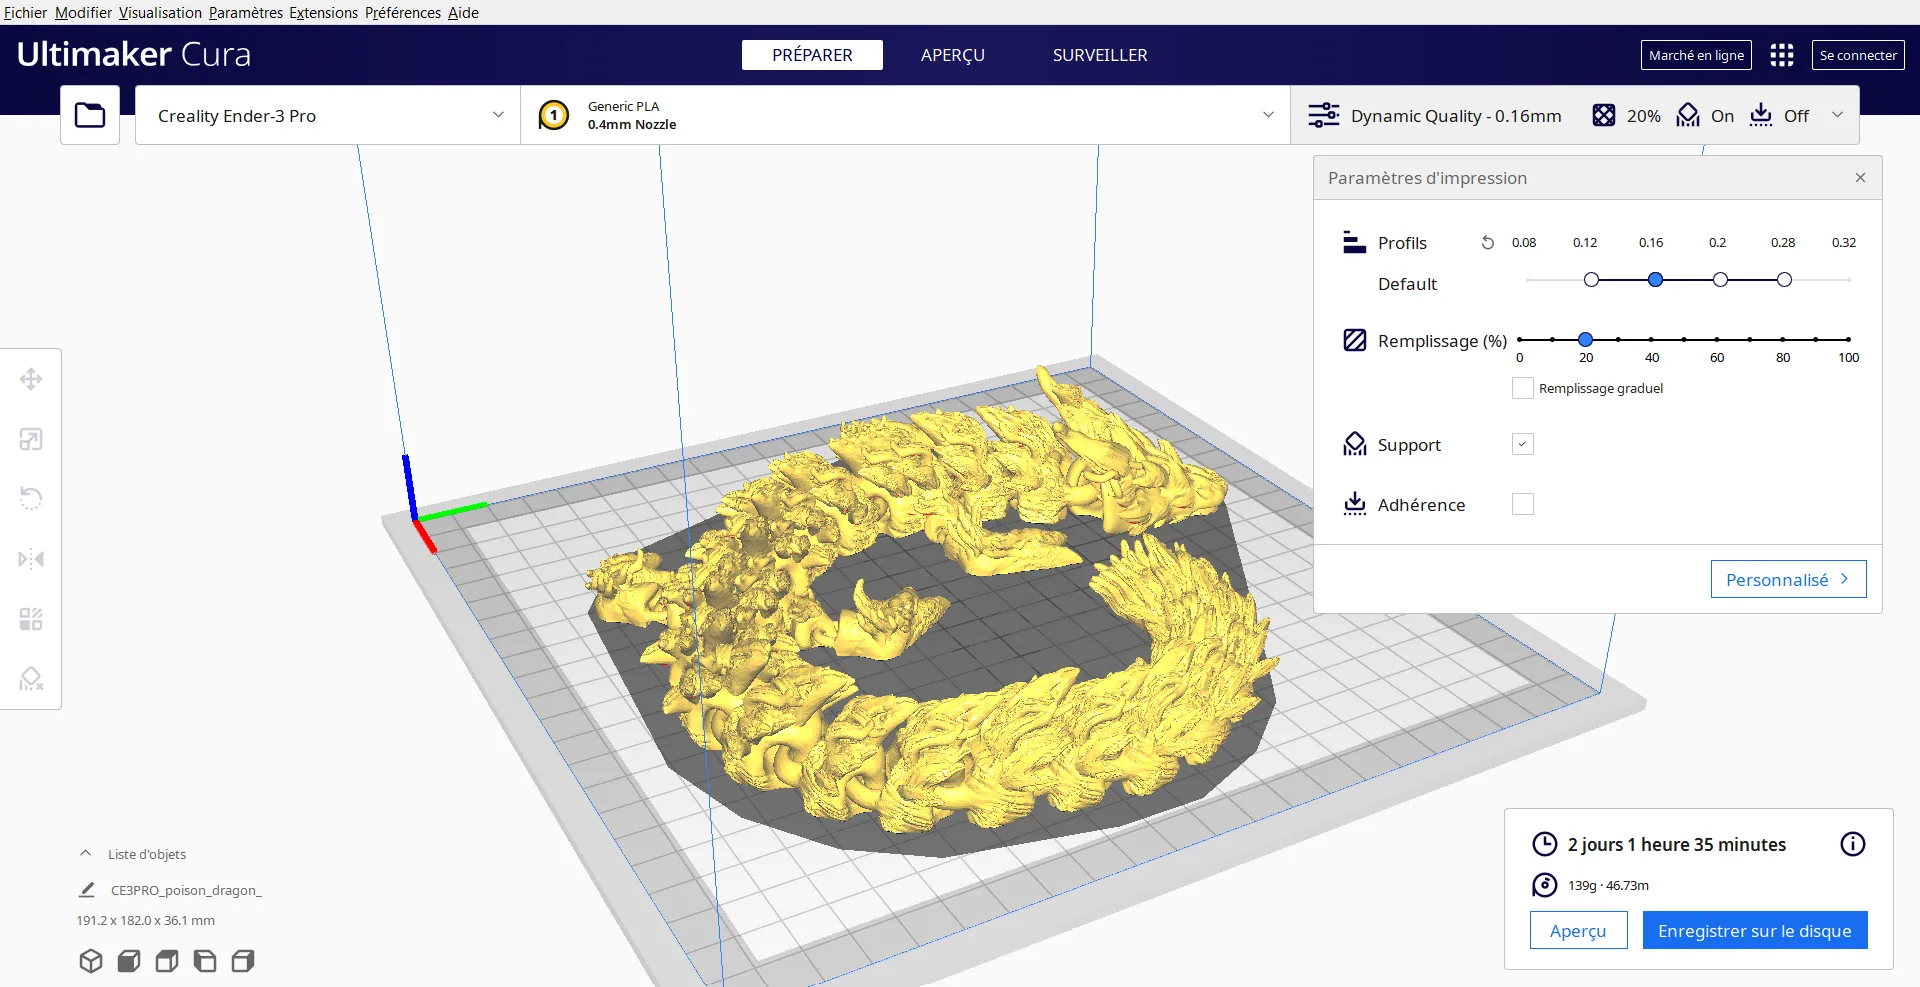Click the extruder 1 material icon
The image size is (1920, 987).
554,115
